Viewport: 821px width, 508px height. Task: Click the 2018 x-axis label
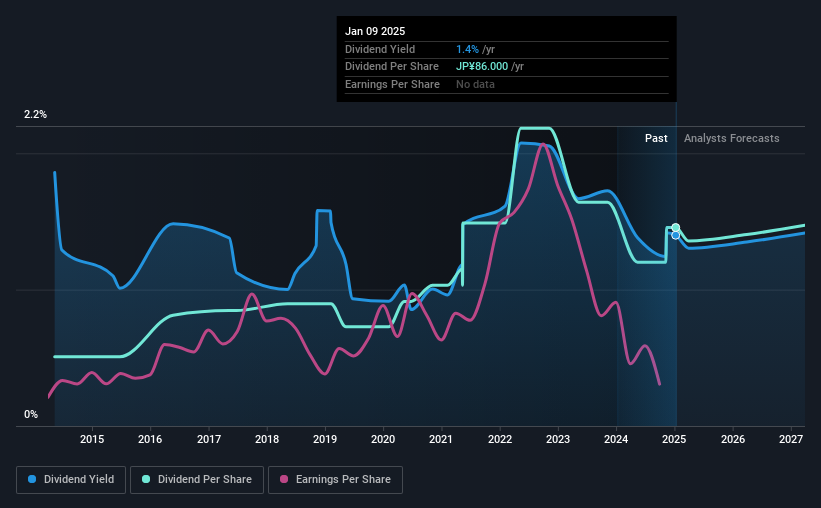point(267,439)
